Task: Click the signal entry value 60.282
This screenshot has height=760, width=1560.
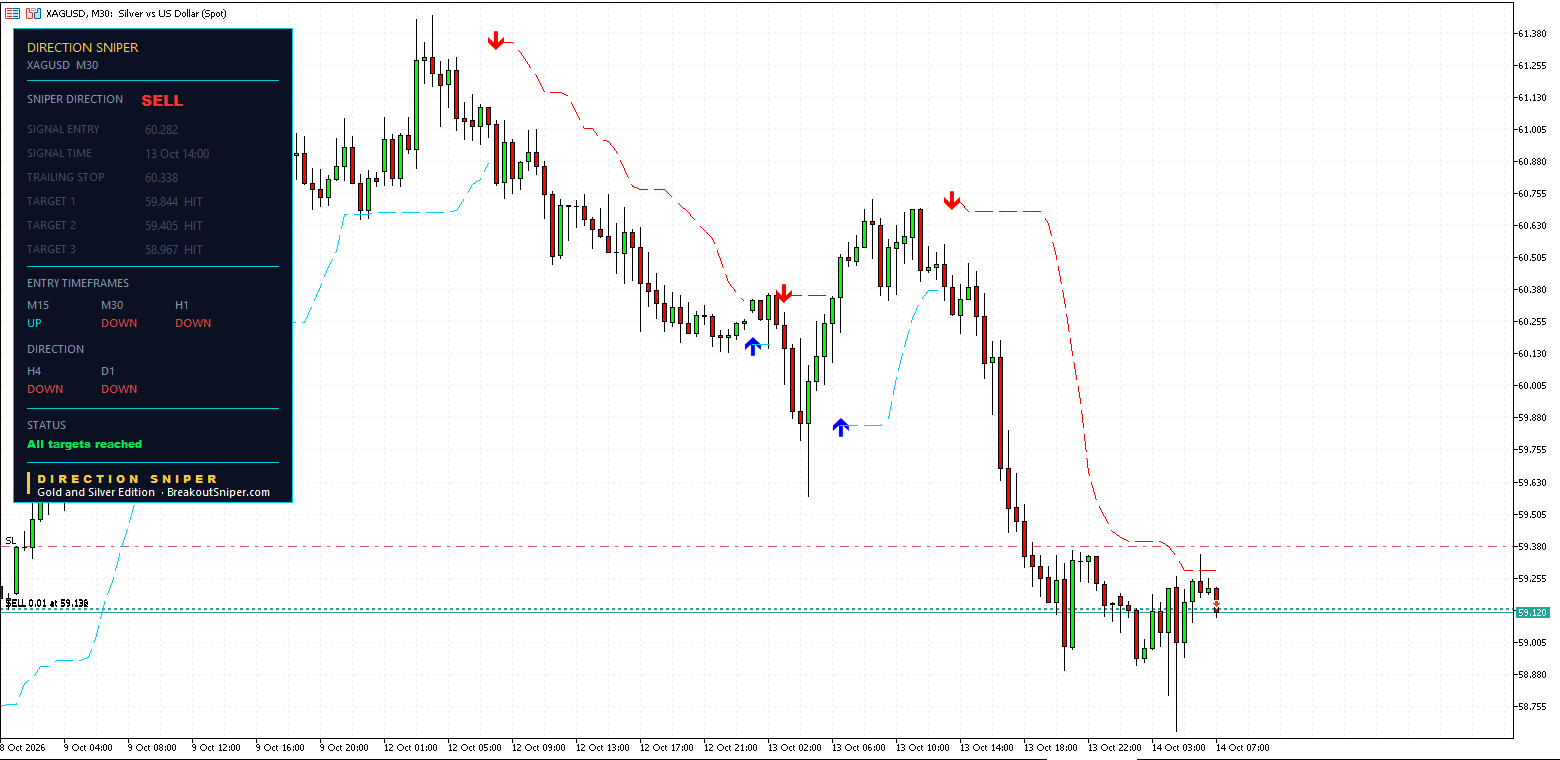Action: [161, 130]
